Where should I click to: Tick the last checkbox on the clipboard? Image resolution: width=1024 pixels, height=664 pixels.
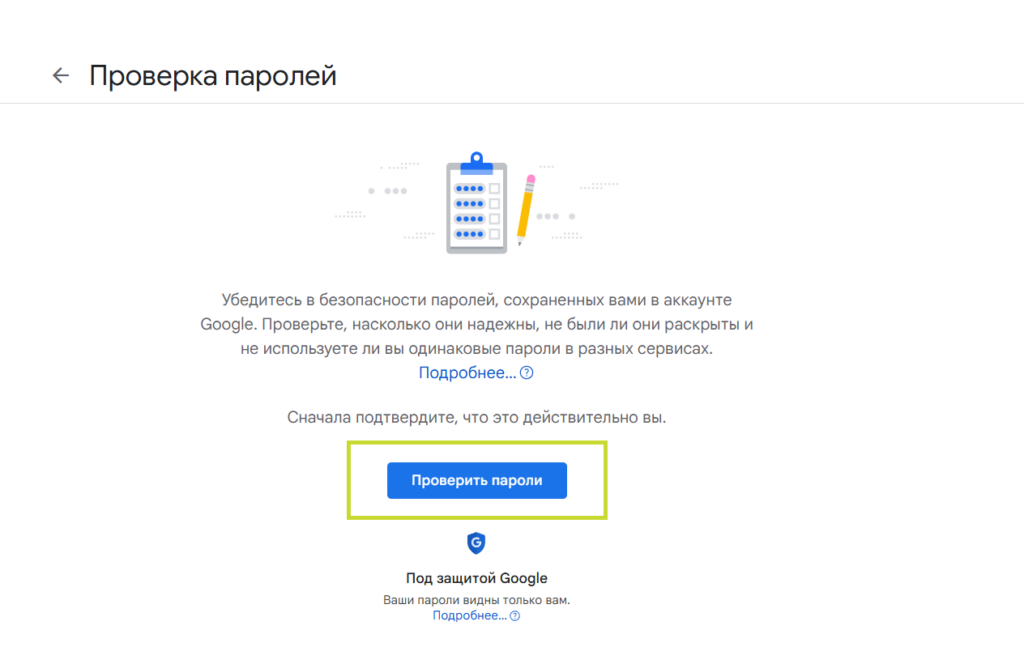(494, 234)
